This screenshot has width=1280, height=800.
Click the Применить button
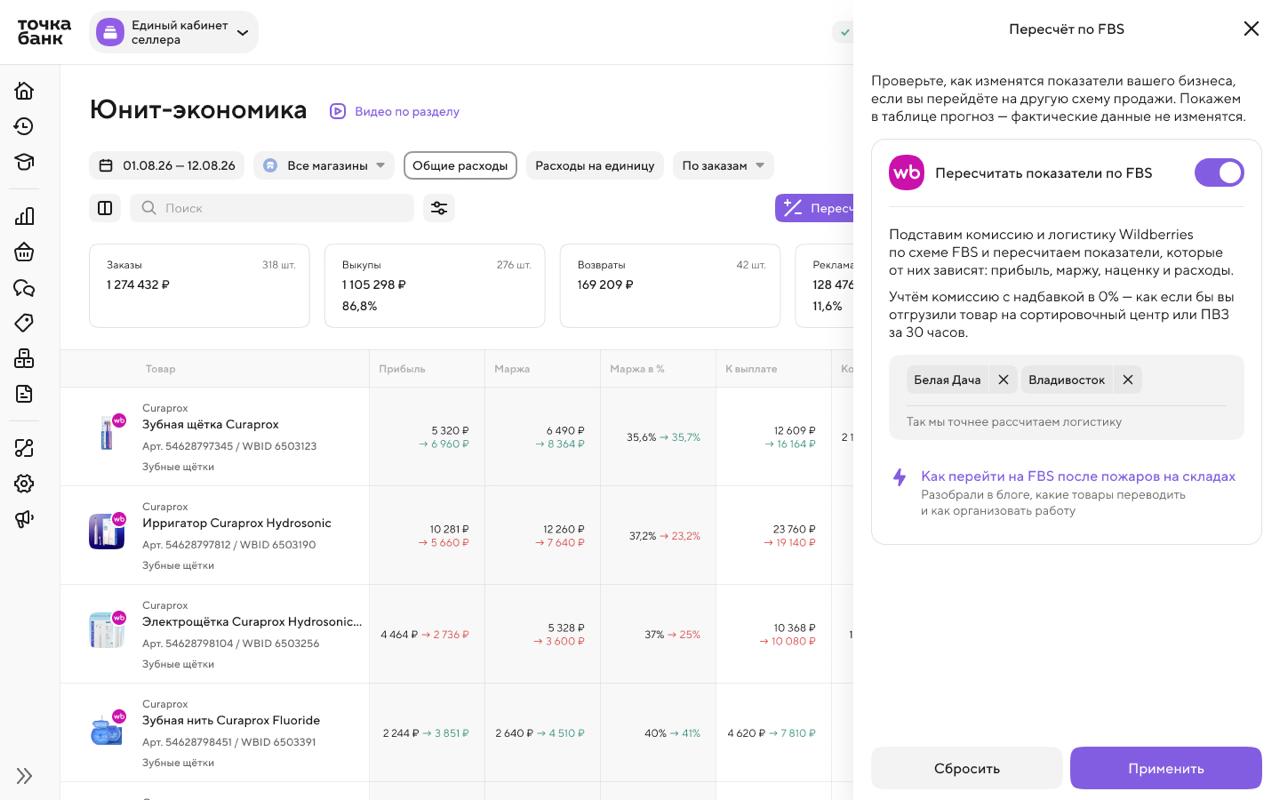click(x=1166, y=768)
